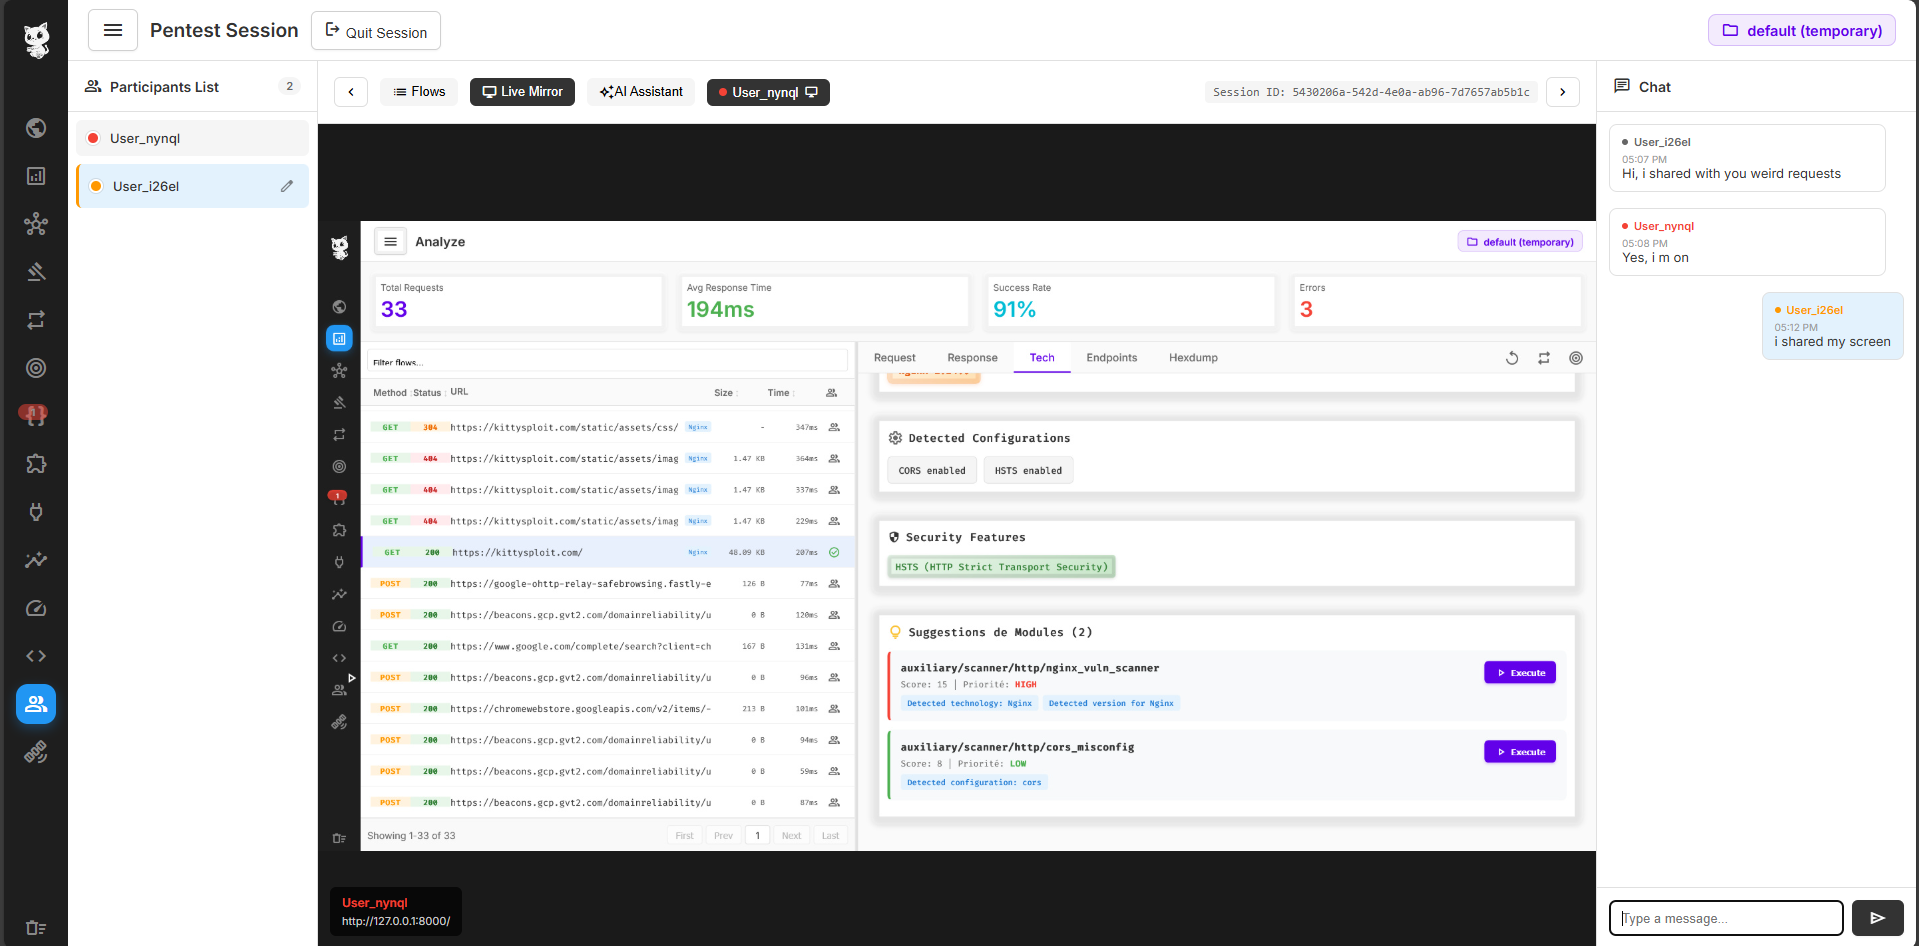Image resolution: width=1919 pixels, height=946 pixels.
Task: Toggle the Live Mirror view
Action: 522,92
